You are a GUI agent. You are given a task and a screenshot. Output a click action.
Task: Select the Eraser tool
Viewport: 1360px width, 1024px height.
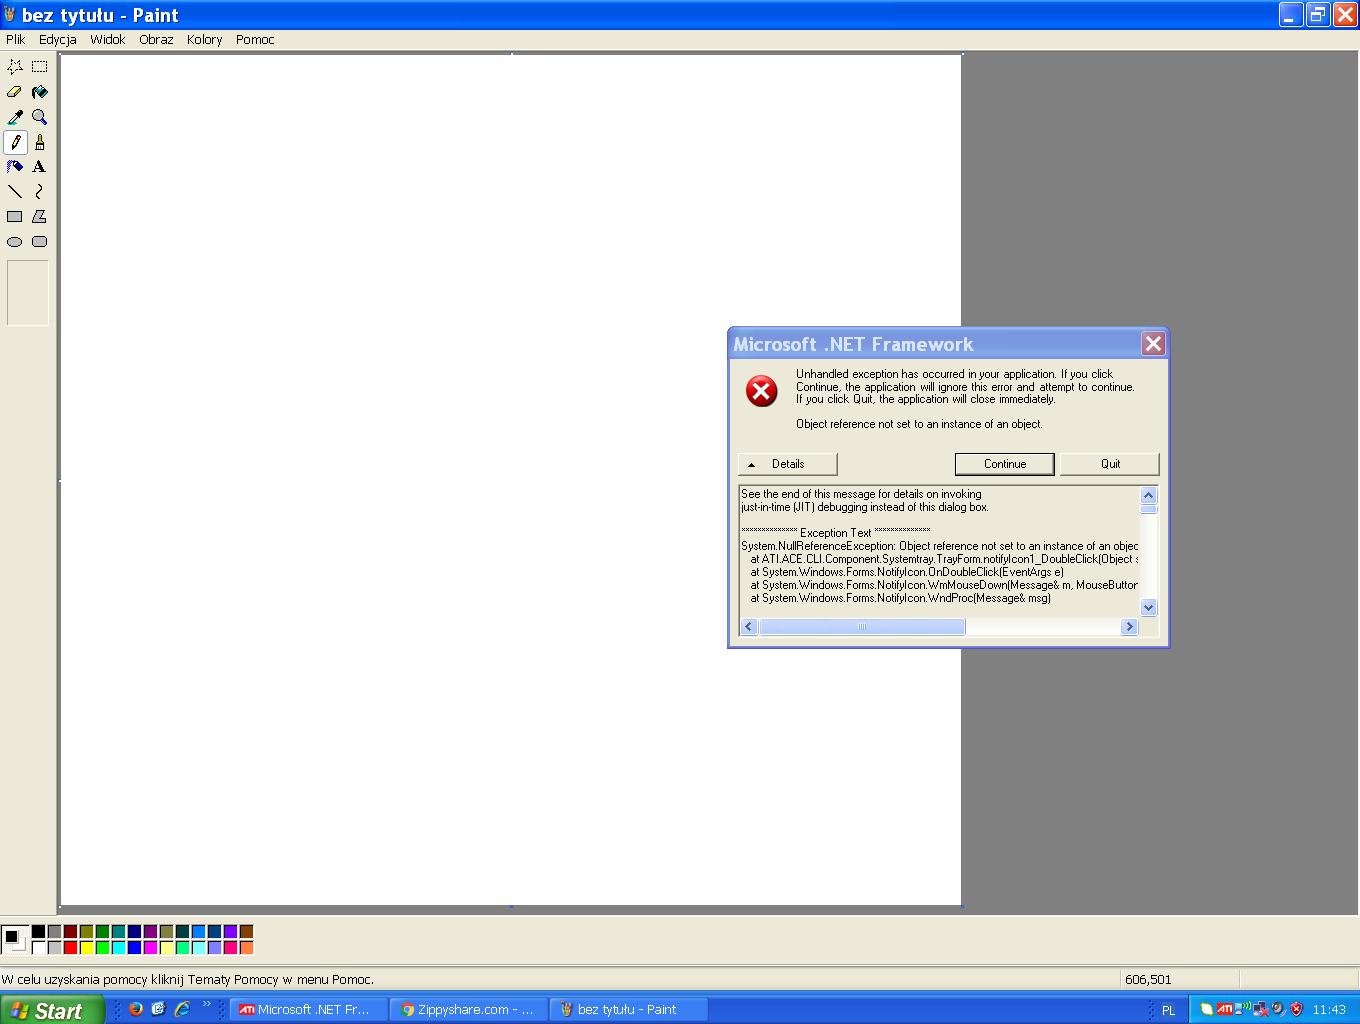coord(15,92)
